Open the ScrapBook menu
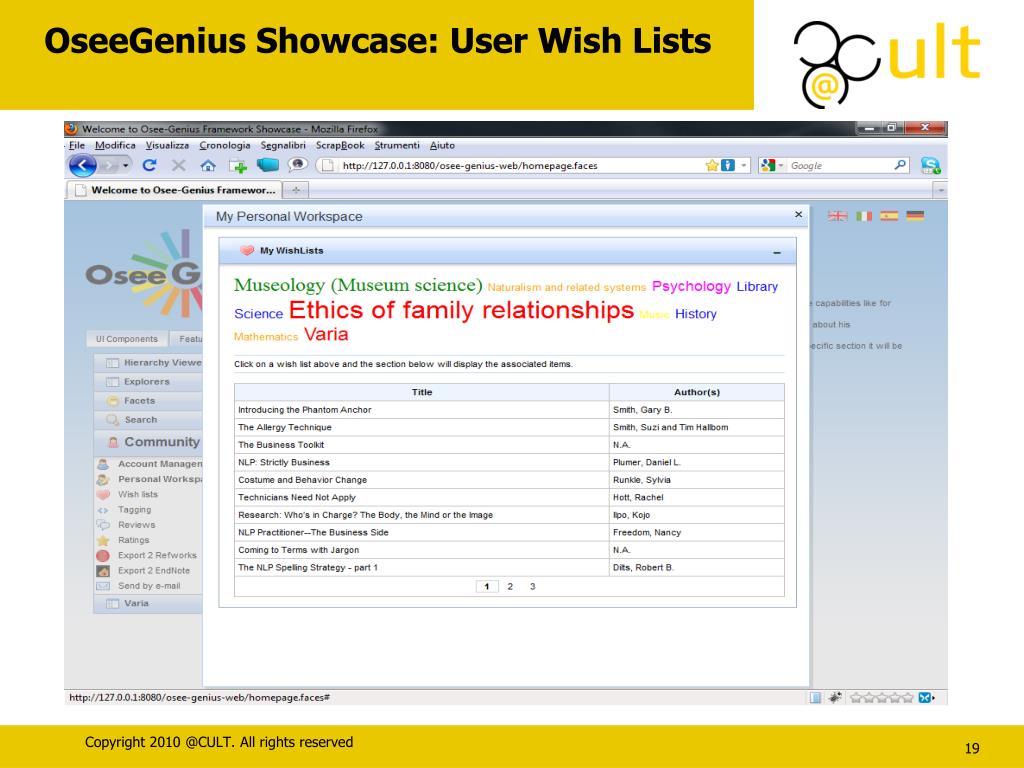The image size is (1024, 768). (340, 146)
